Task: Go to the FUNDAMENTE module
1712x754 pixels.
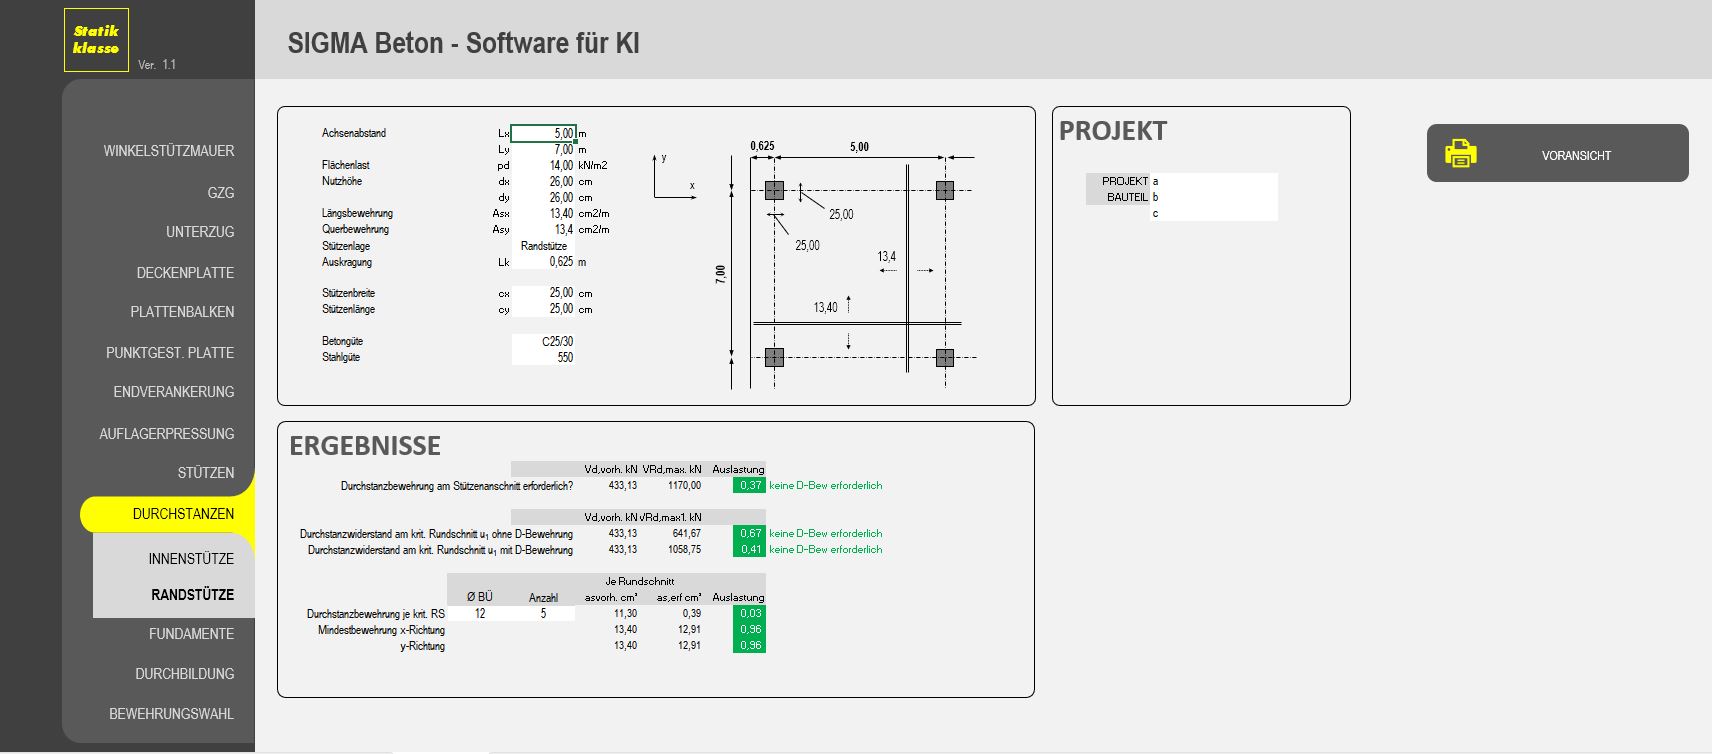Action: tap(191, 634)
